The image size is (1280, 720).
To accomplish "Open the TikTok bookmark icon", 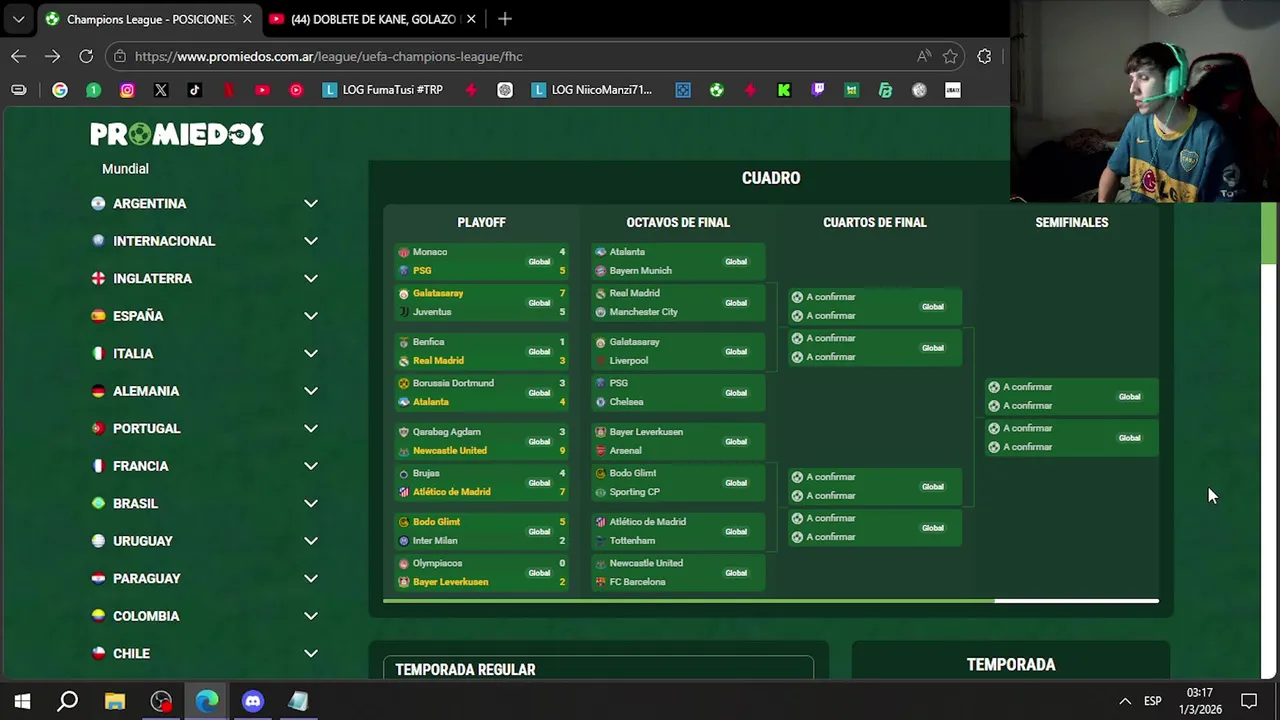I will tap(194, 90).
